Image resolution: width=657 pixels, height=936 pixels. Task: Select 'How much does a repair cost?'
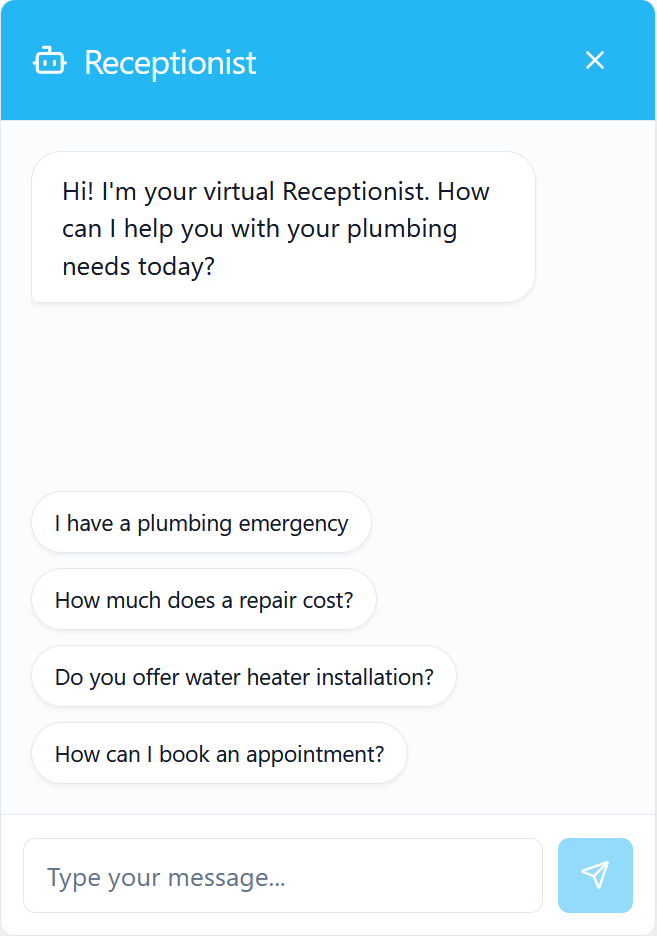click(x=204, y=599)
